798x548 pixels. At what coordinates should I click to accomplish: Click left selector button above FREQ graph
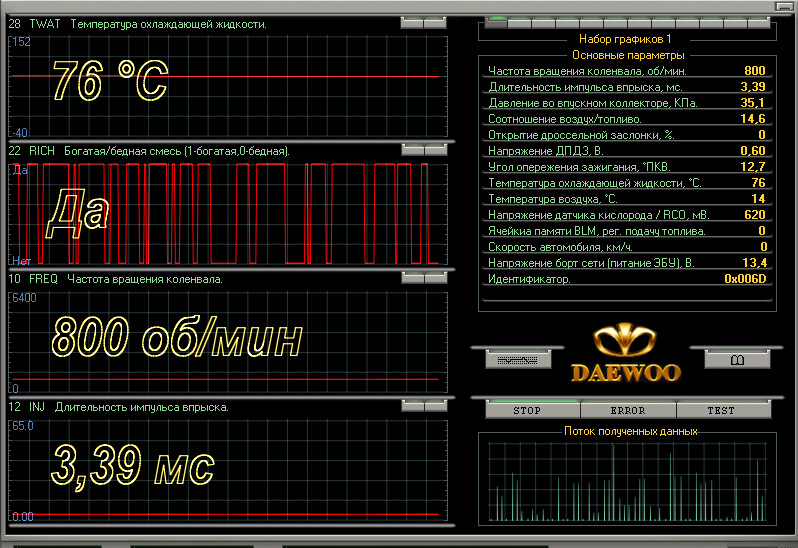click(413, 277)
